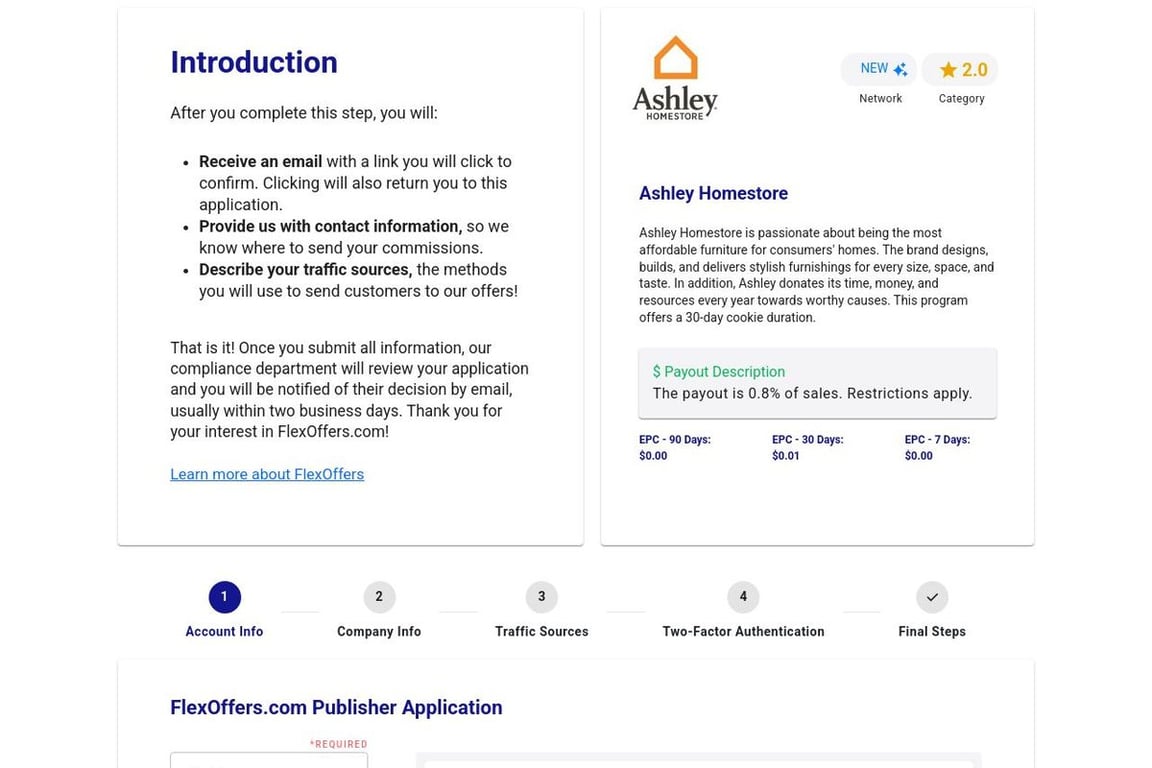Click the Category label under rating
The image size is (1152, 768).
pyautogui.click(x=961, y=98)
